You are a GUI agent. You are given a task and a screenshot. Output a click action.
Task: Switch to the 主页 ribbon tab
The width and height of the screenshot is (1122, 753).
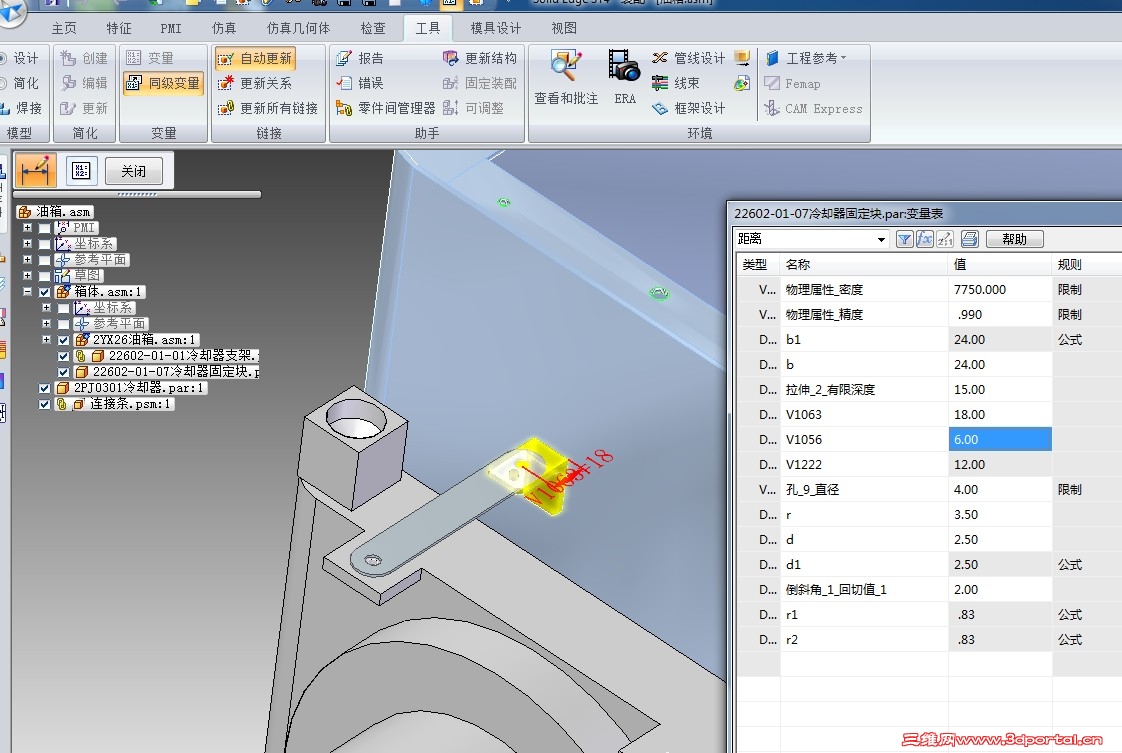click(64, 28)
